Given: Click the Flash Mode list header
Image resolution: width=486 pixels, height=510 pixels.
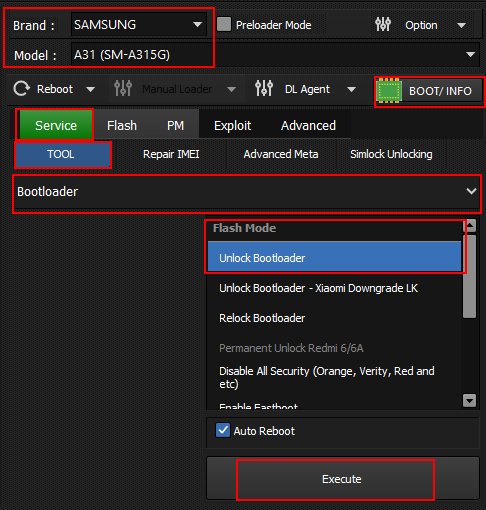Looking at the screenshot, I should coord(334,228).
